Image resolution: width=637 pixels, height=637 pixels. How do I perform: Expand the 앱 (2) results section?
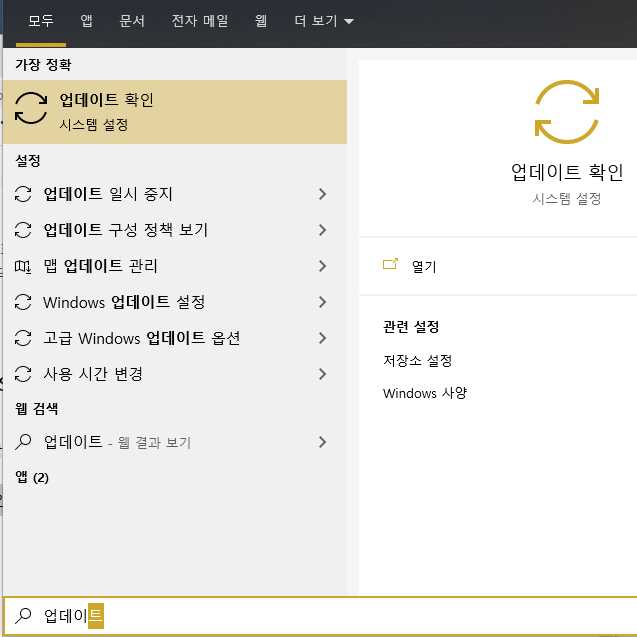pos(32,477)
